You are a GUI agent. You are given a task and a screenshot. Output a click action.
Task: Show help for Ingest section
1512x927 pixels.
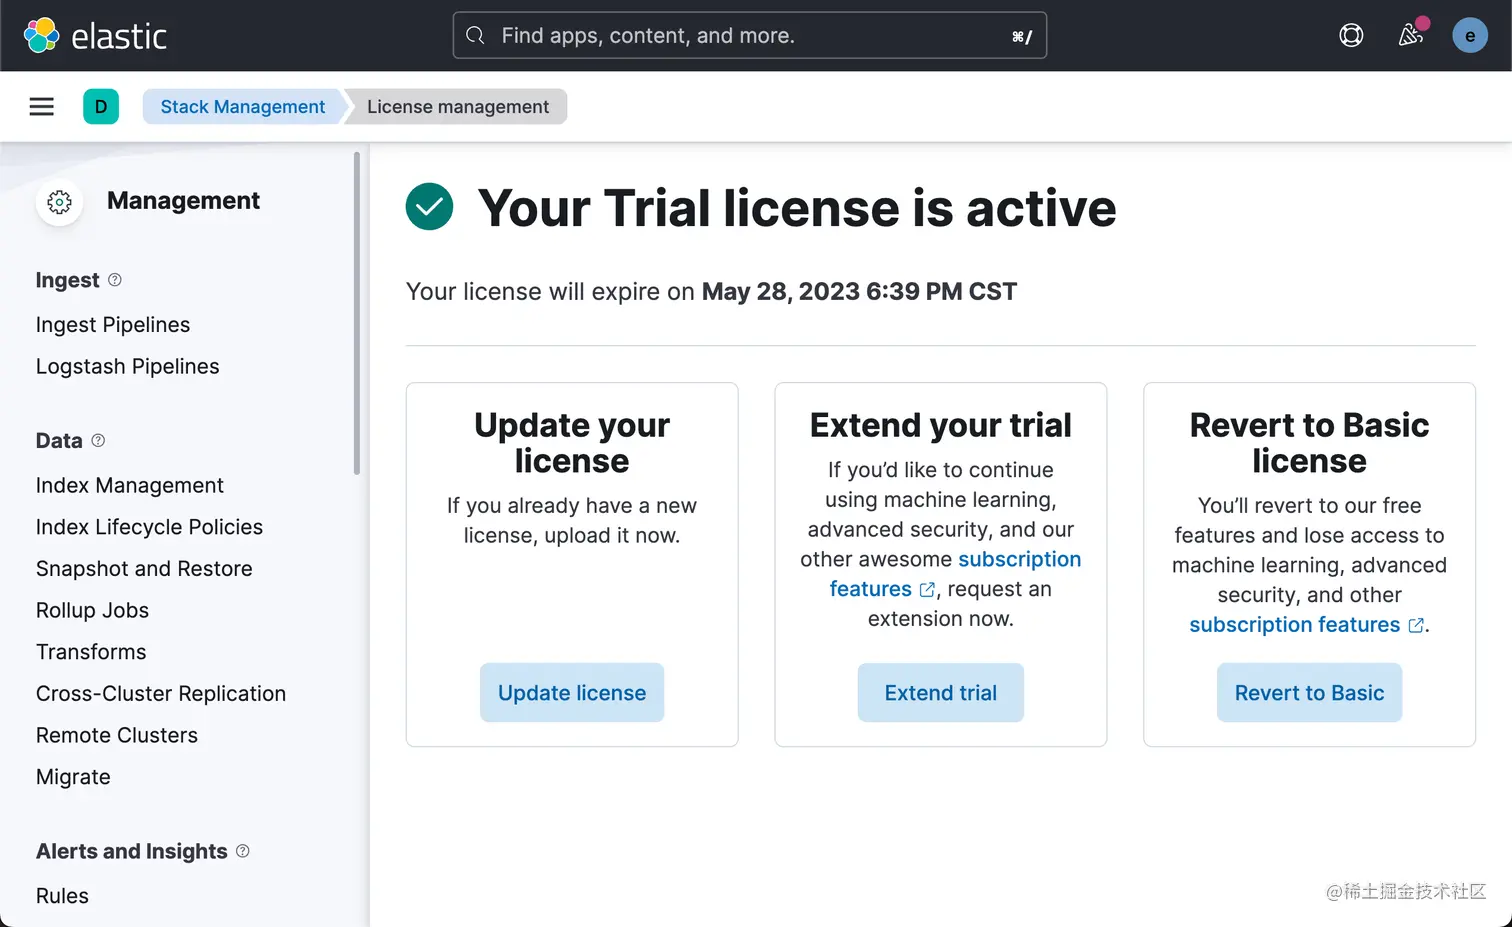pos(115,280)
